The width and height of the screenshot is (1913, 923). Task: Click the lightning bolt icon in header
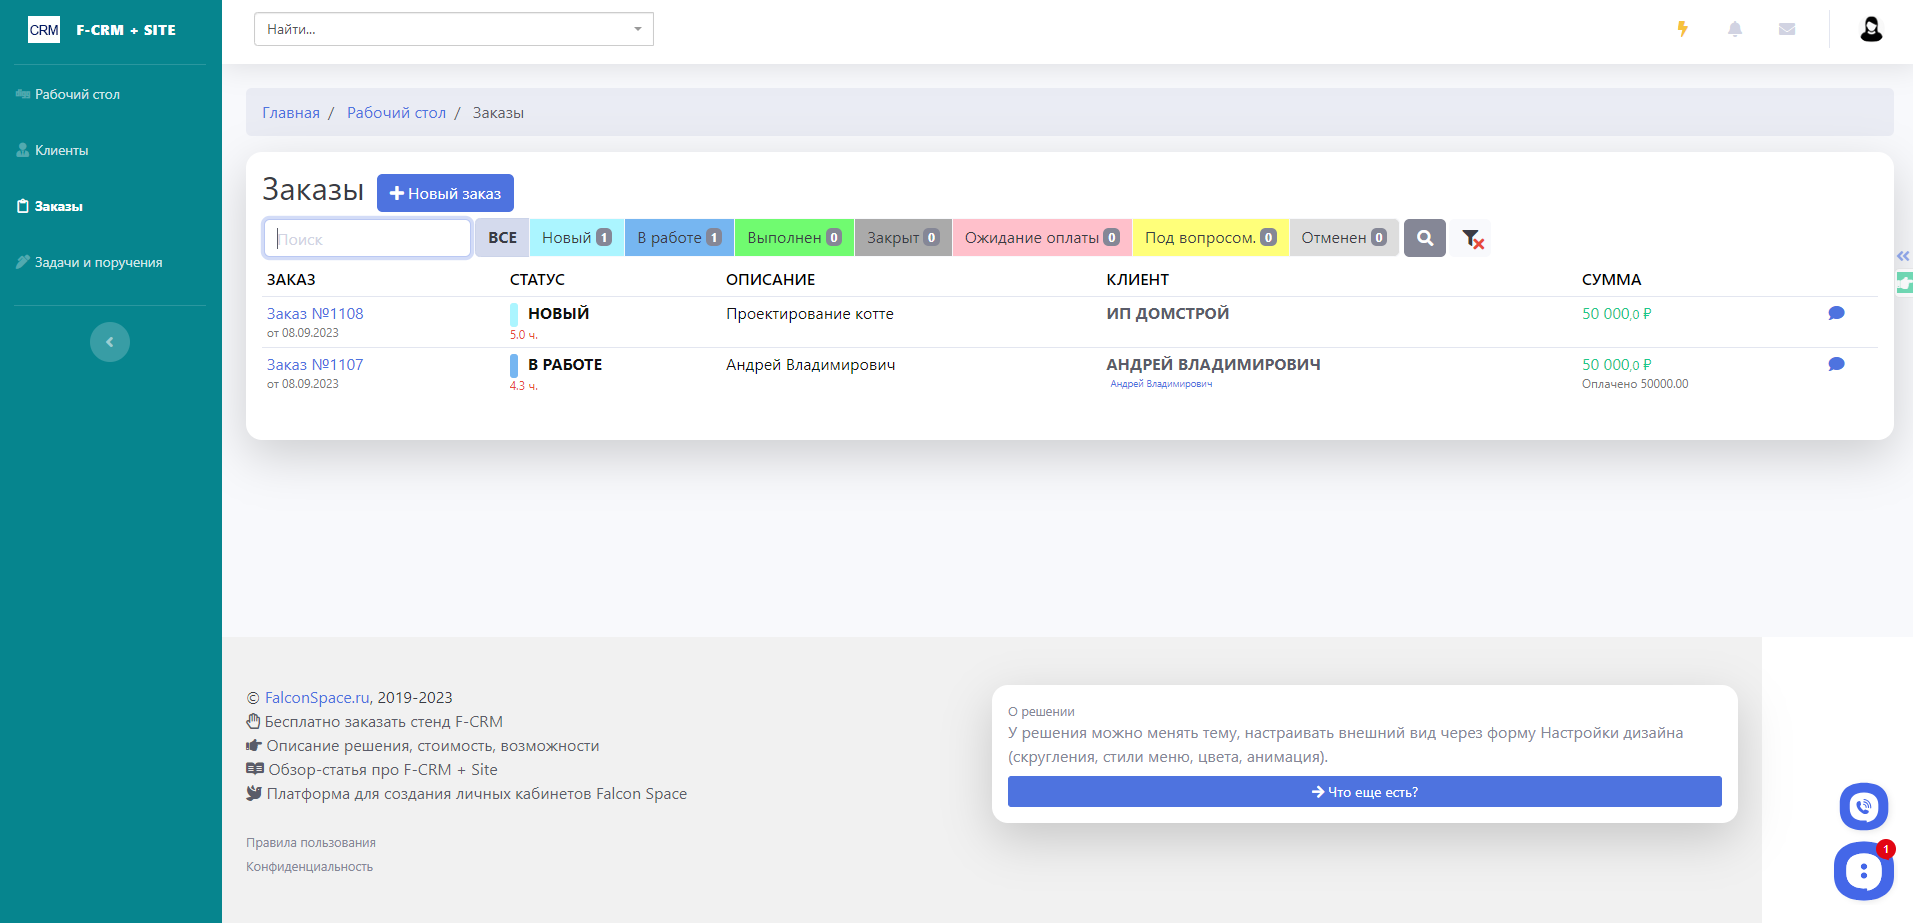click(1683, 29)
